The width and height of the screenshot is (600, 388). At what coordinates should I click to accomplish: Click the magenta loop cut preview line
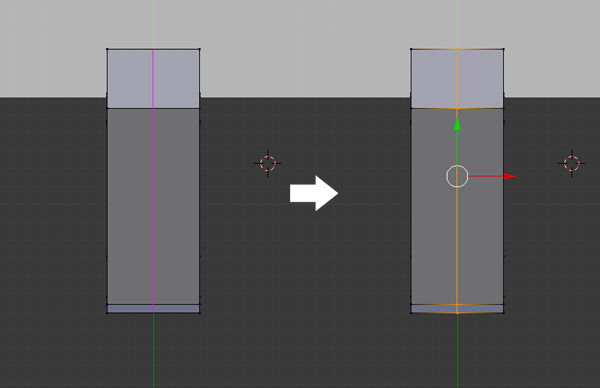pyautogui.click(x=153, y=181)
